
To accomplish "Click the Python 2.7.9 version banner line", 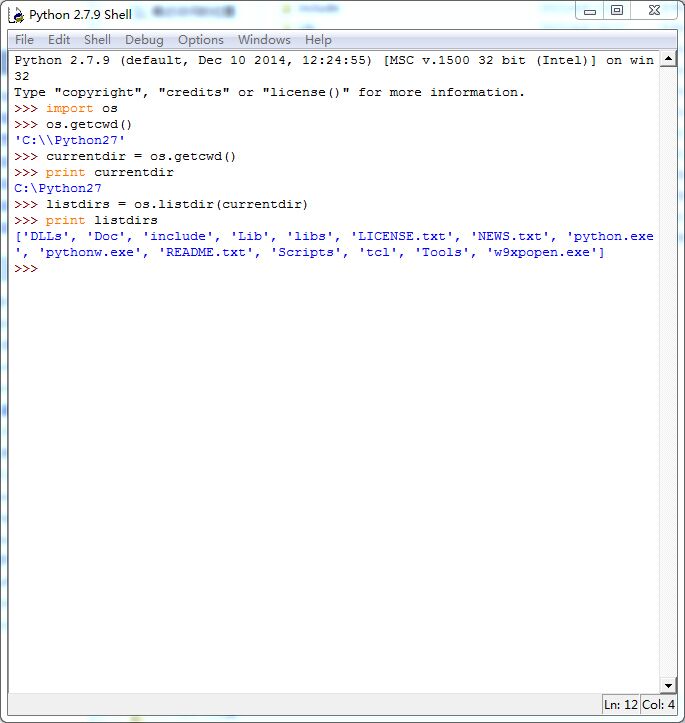I will [x=334, y=68].
